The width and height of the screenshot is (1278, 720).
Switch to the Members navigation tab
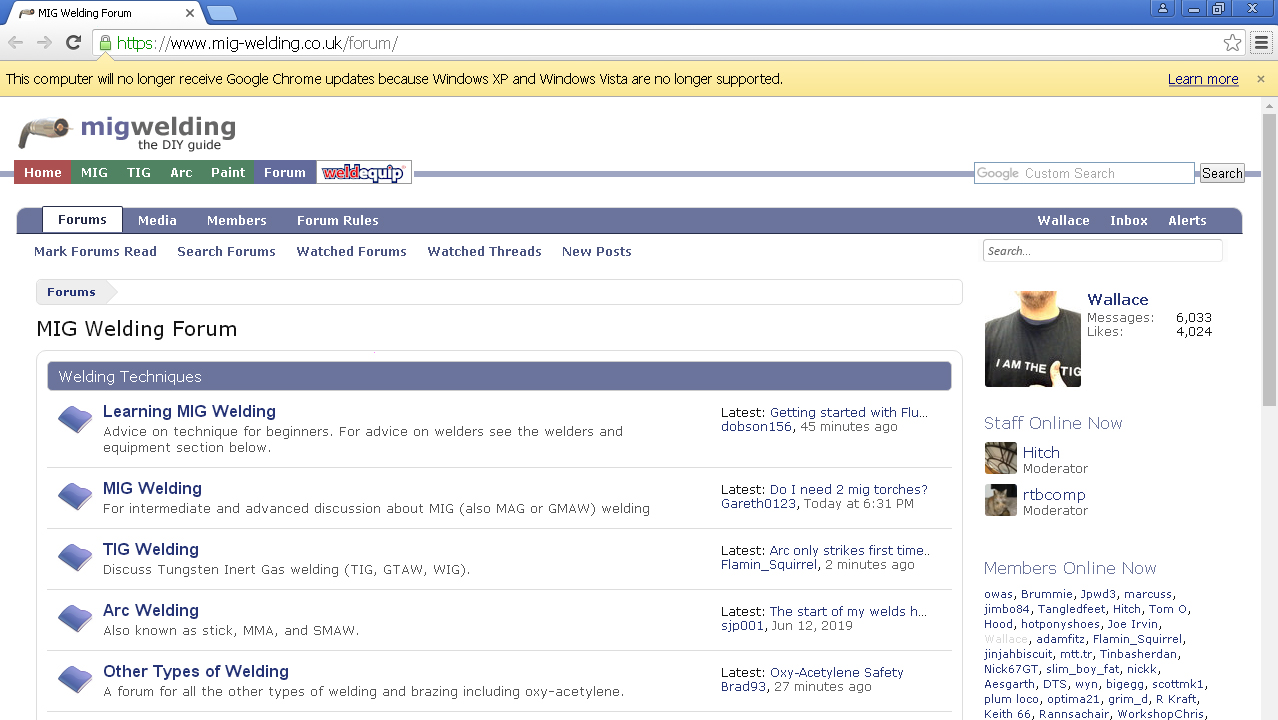click(x=237, y=220)
